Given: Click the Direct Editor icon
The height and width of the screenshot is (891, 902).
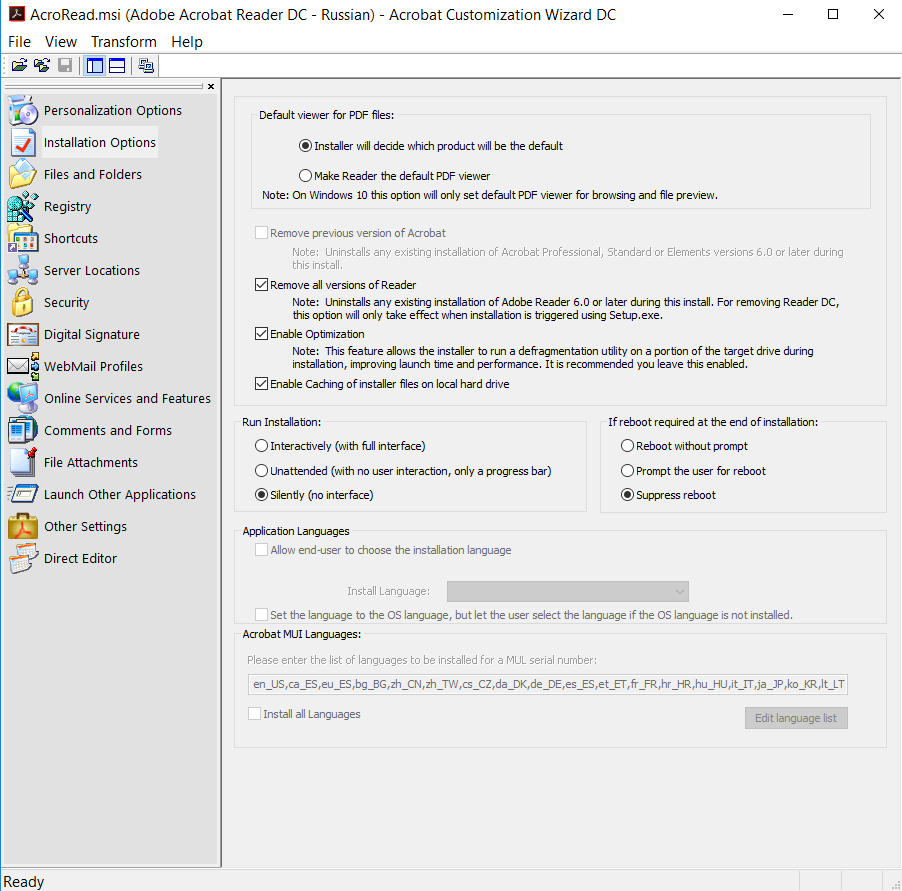Looking at the screenshot, I should point(23,559).
